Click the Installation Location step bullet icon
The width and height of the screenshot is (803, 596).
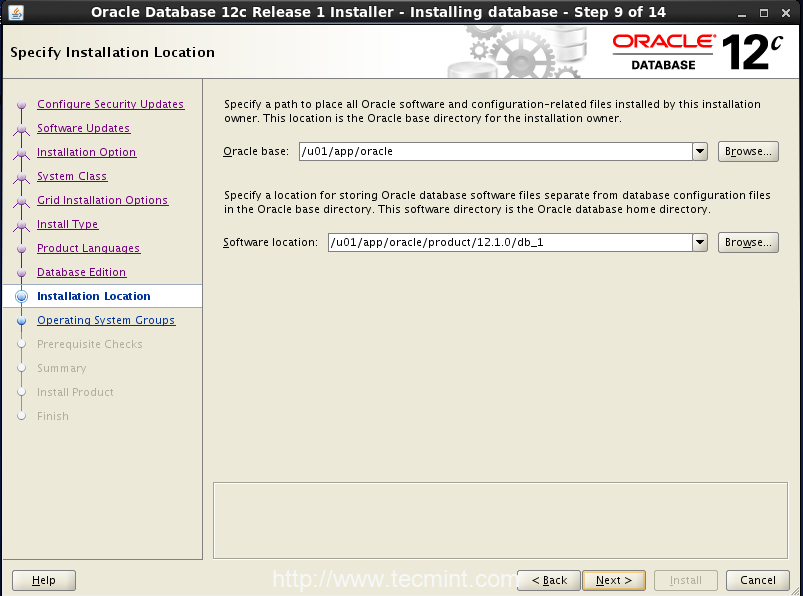(22, 296)
